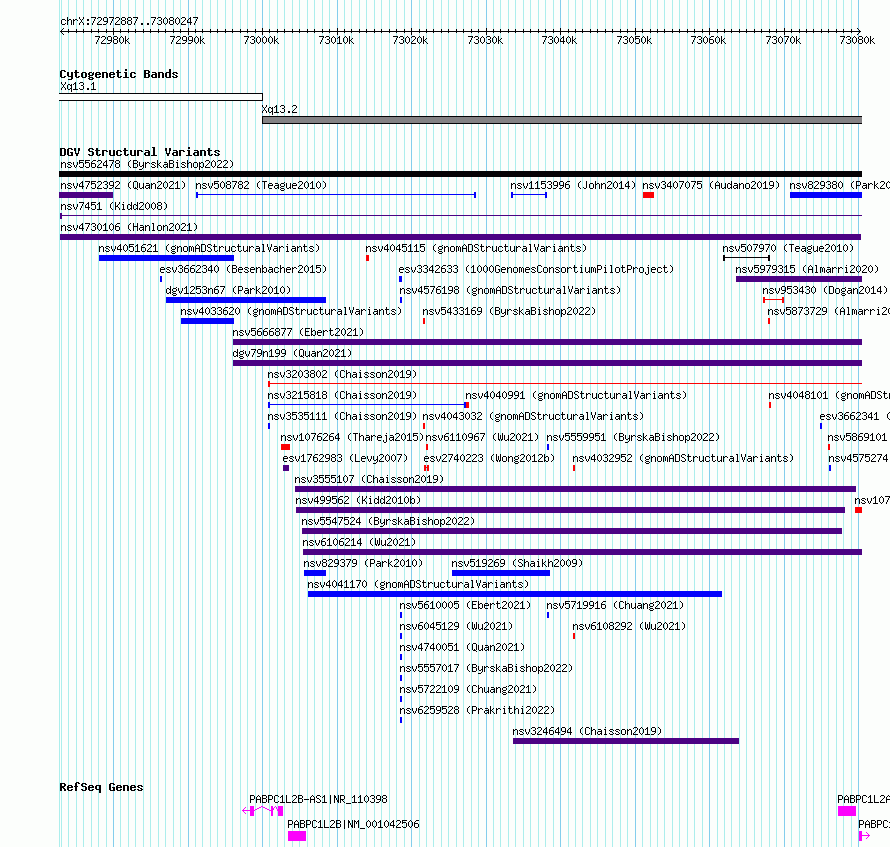The height and width of the screenshot is (847, 890).
Task: Select PABPC1L2B|NM_001042506 gene label
Action: point(353,825)
